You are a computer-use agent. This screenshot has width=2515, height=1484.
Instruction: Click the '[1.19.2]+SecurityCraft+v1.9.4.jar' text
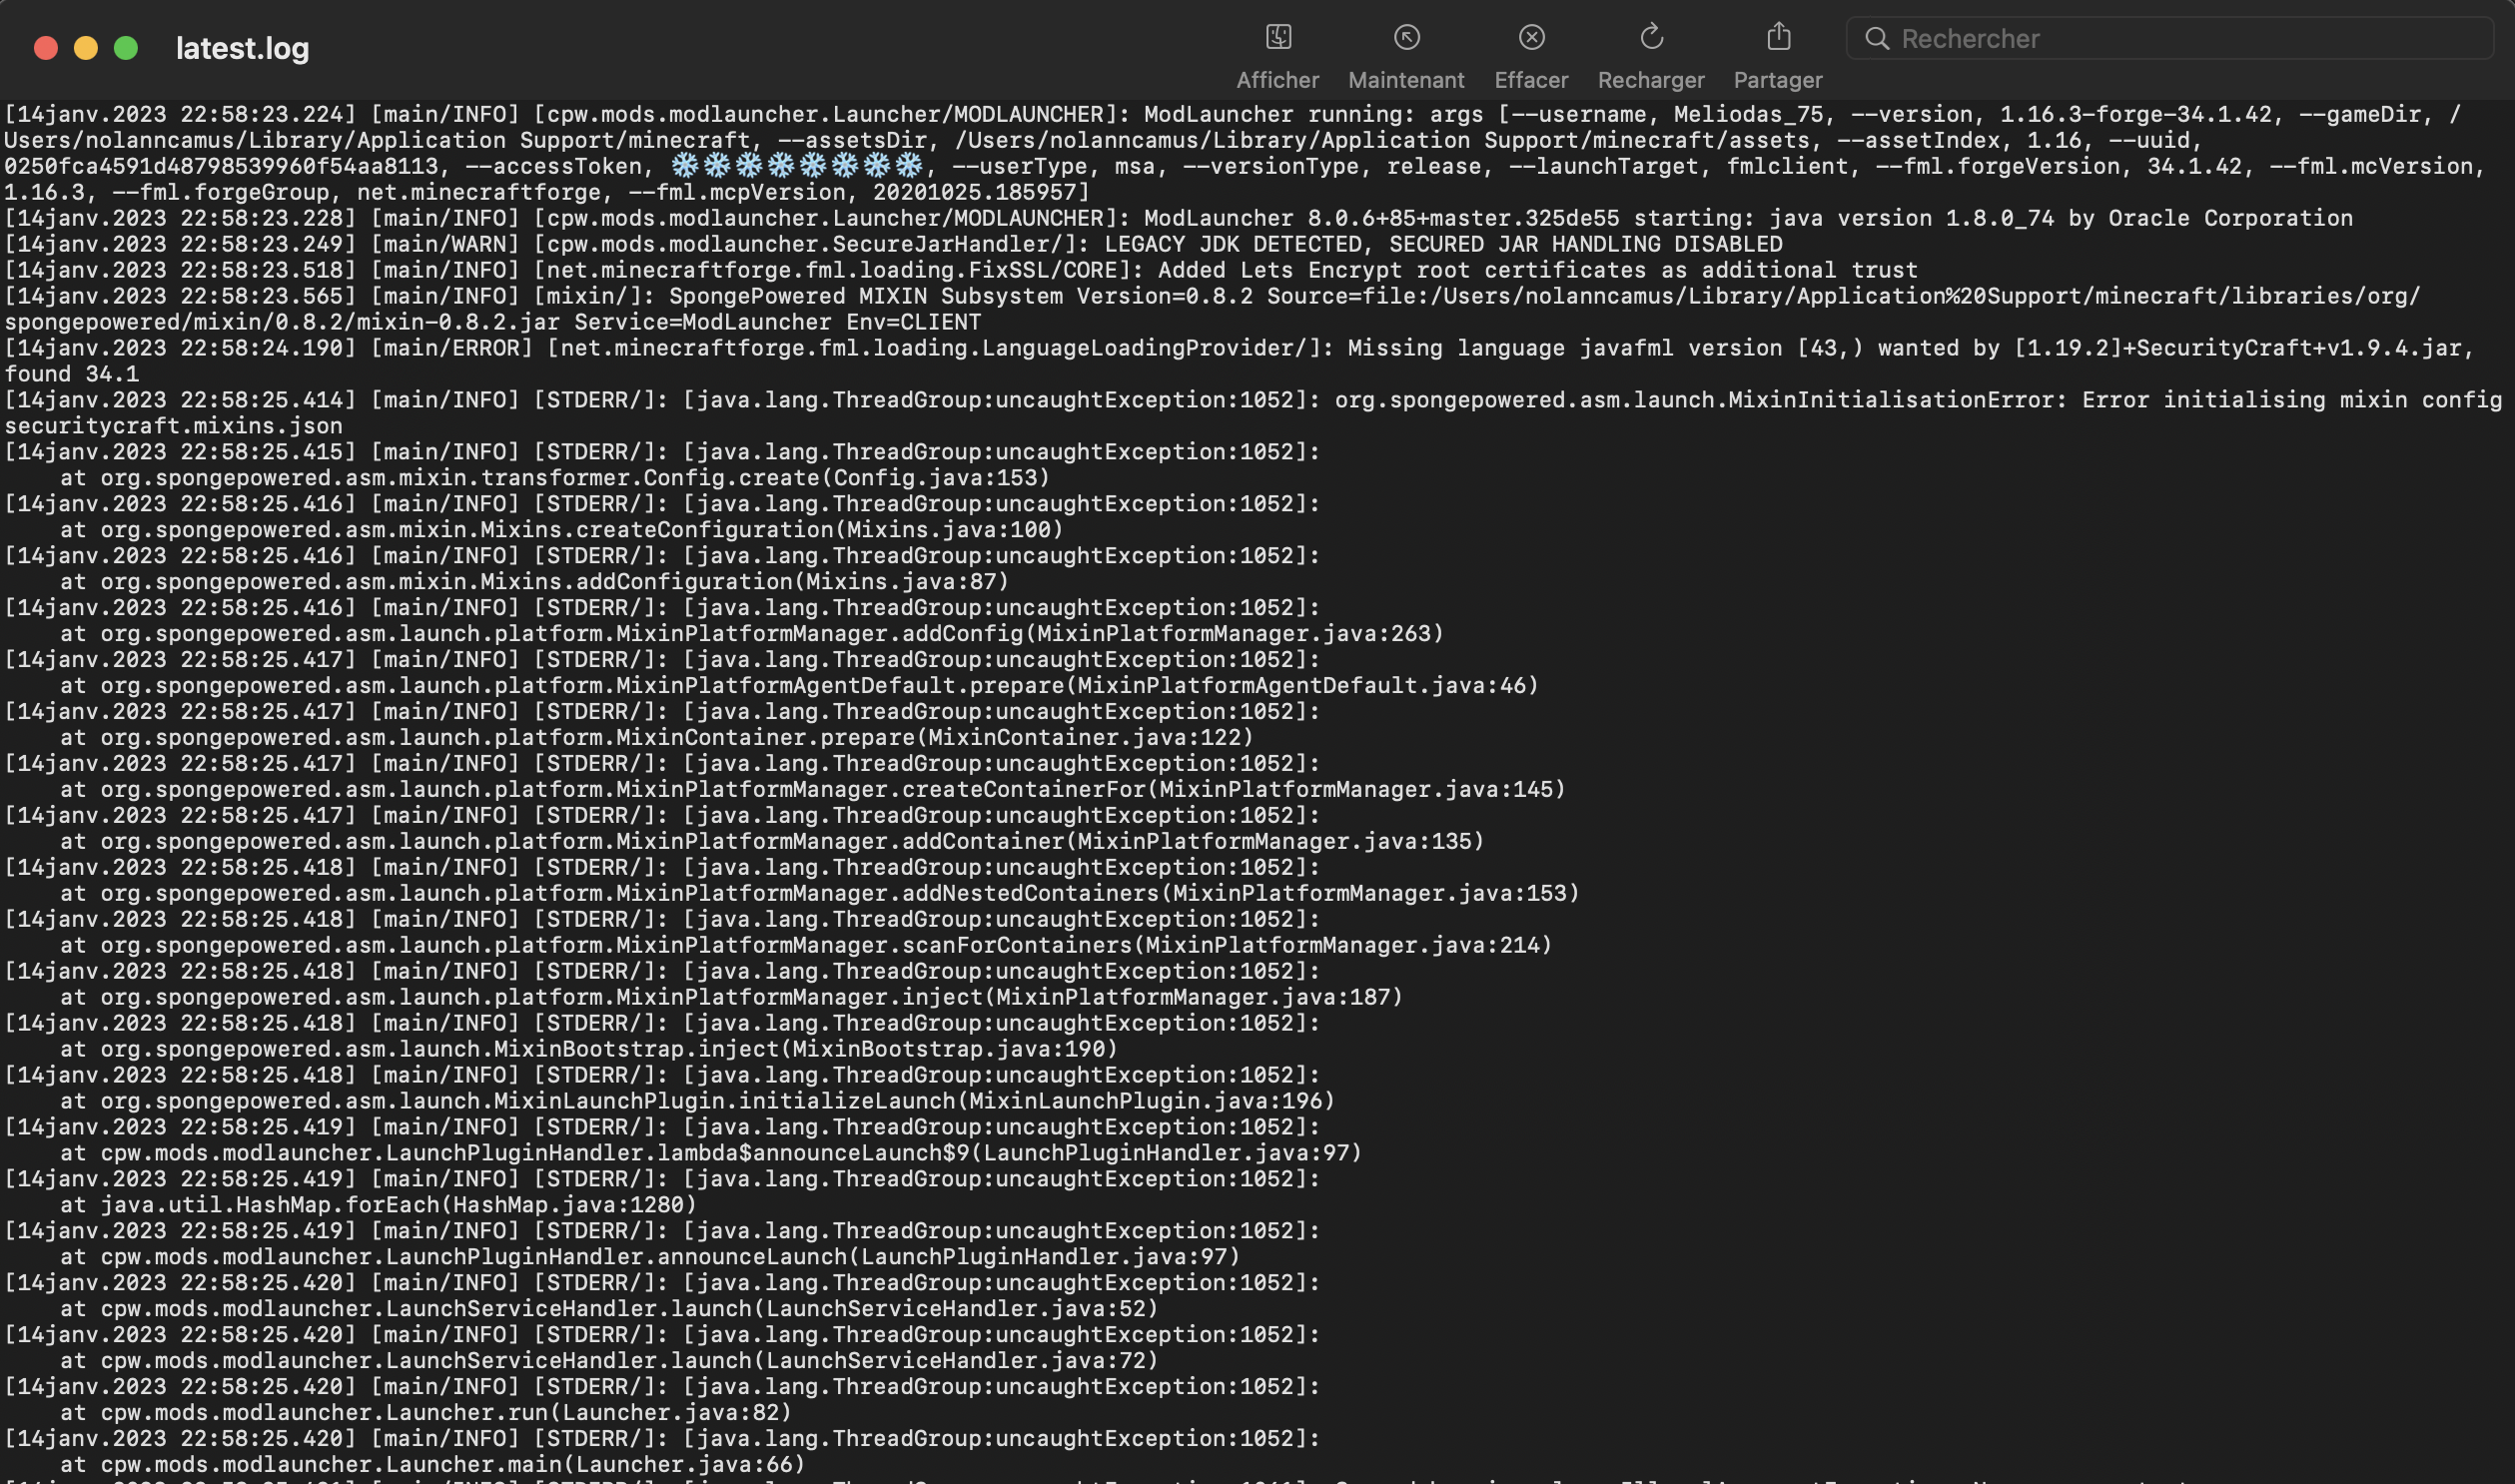[2238, 348]
